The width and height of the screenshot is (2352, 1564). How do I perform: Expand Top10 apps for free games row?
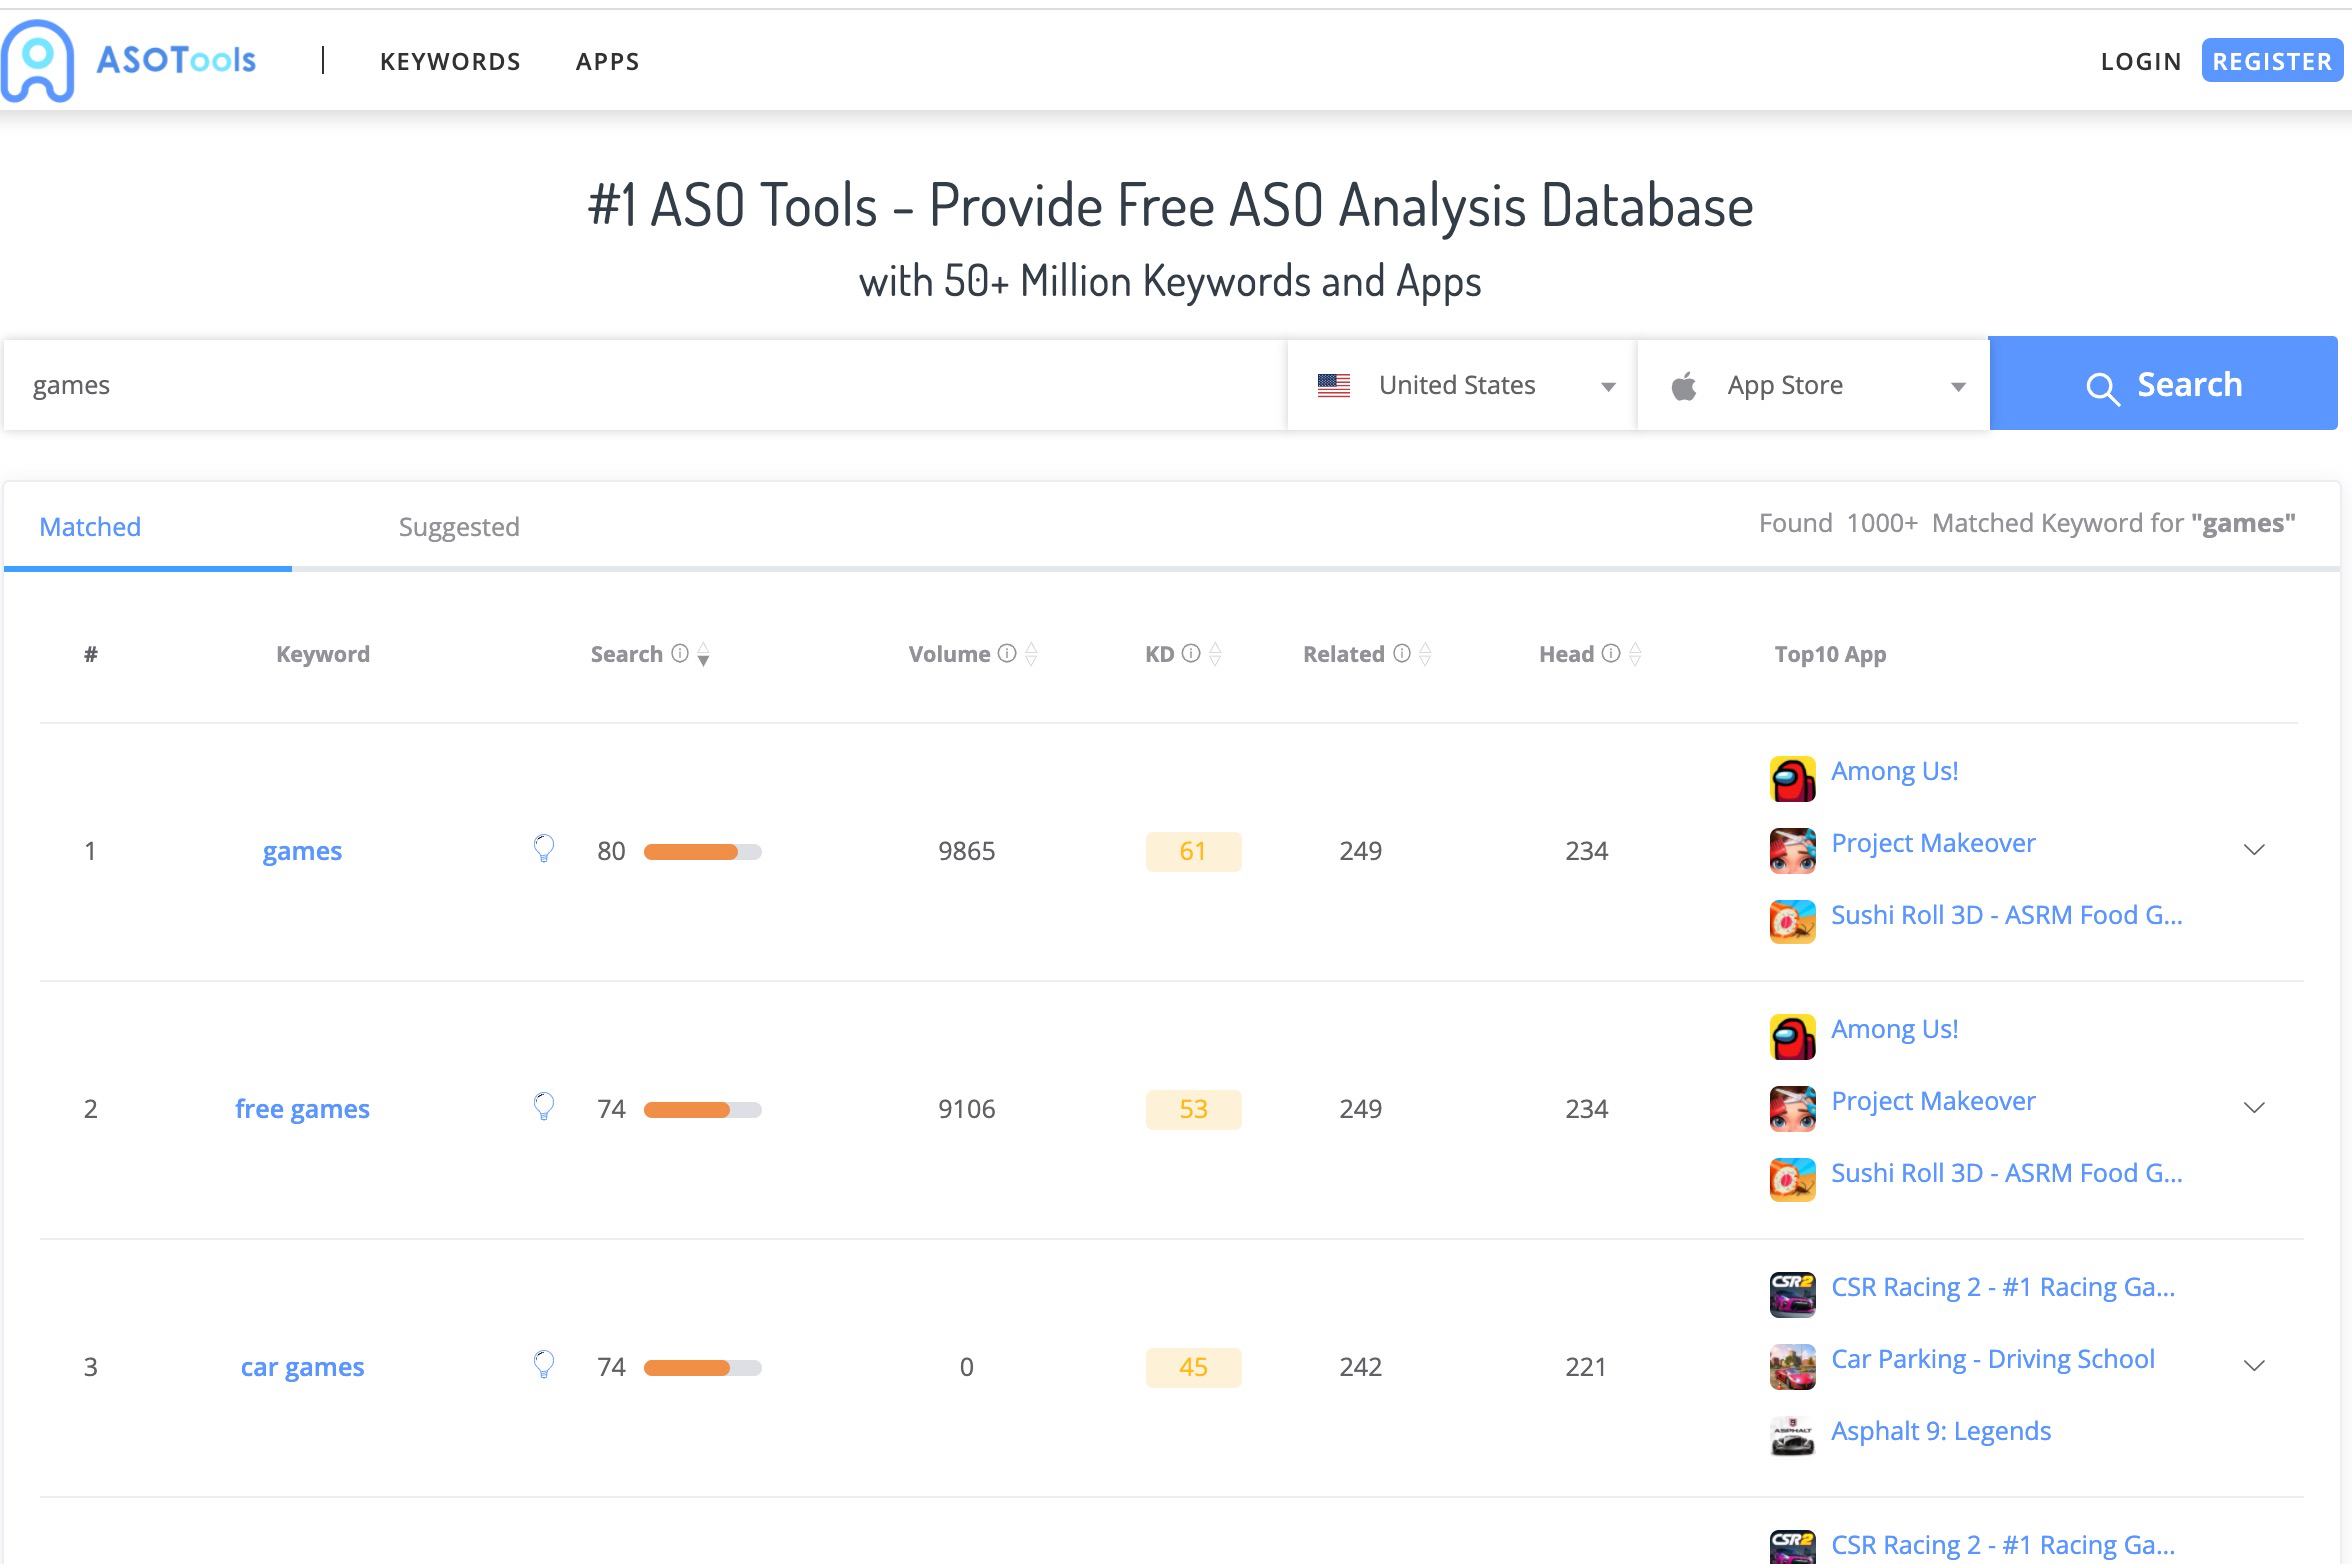pos(2254,1108)
